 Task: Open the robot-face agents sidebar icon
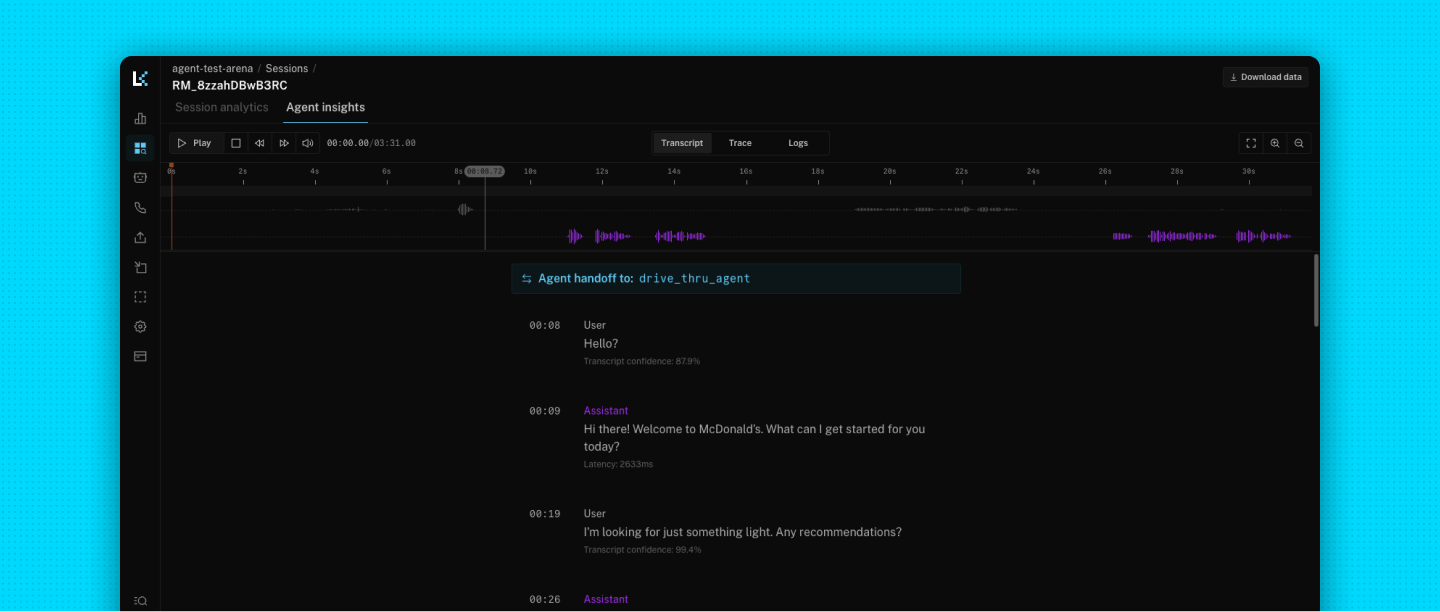(x=140, y=178)
